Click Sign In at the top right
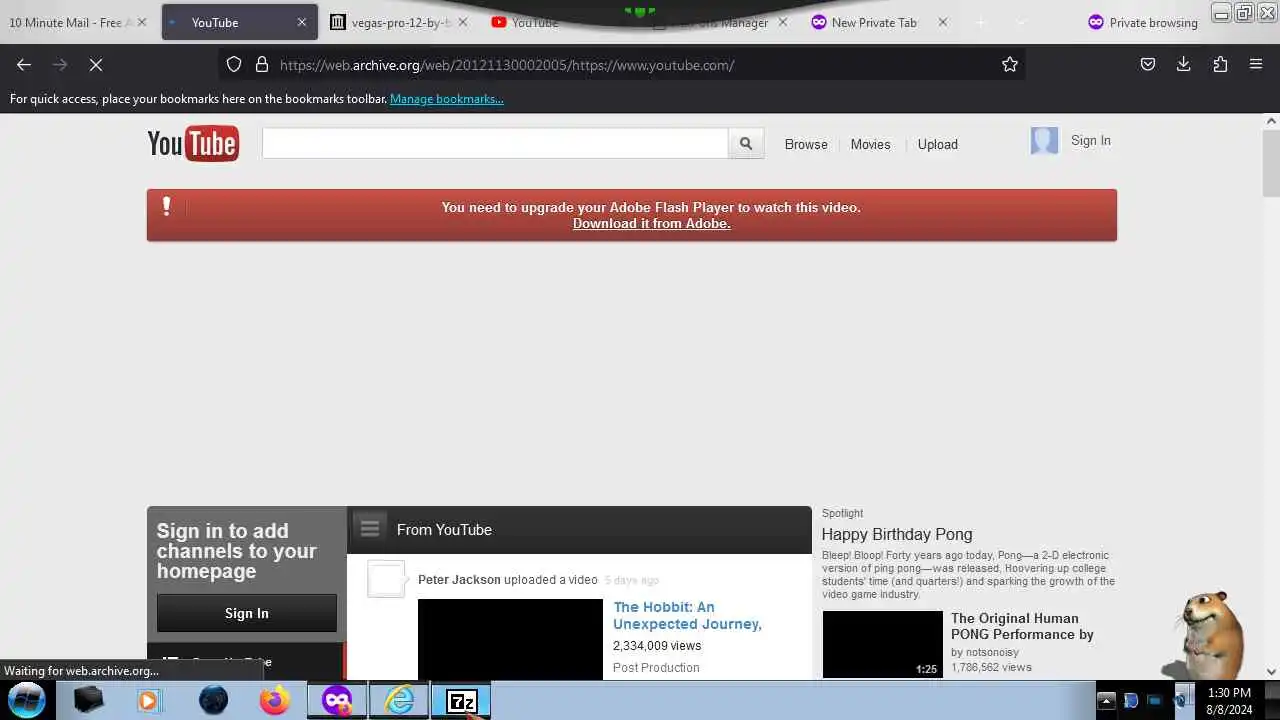Screen dimensions: 1280x720 (x=1091, y=141)
